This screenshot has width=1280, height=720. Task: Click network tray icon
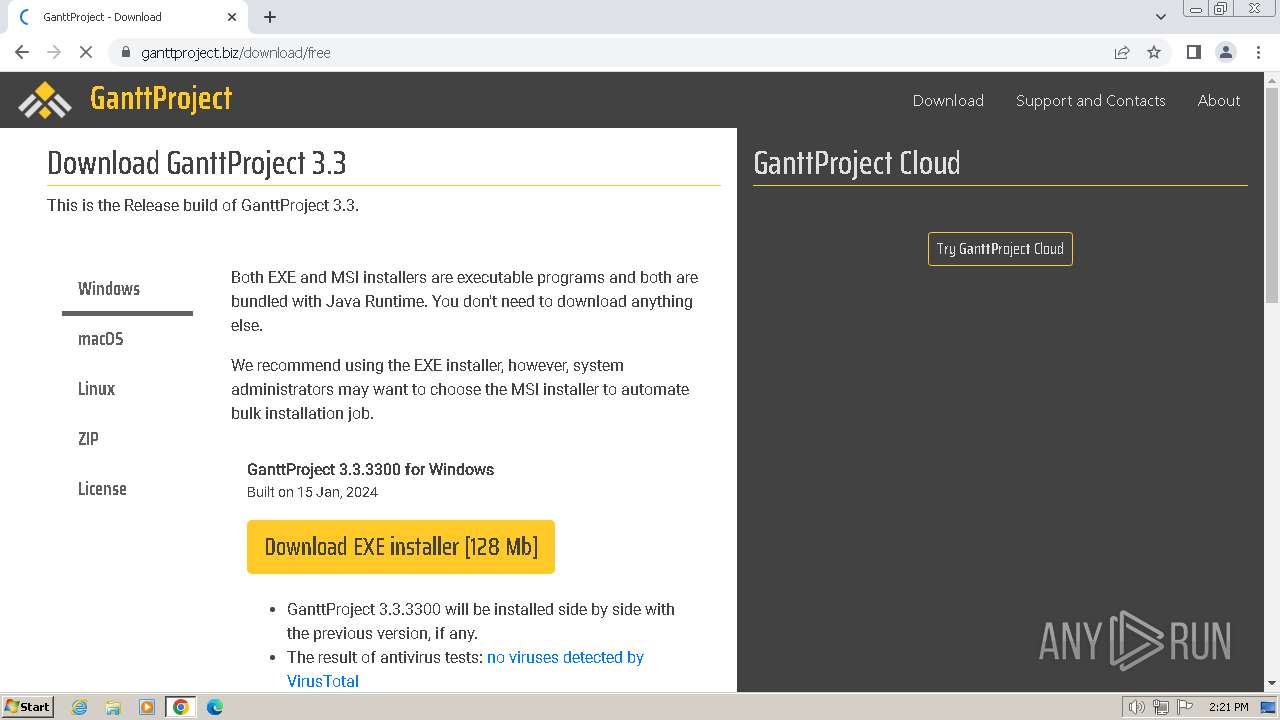pyautogui.click(x=1161, y=707)
